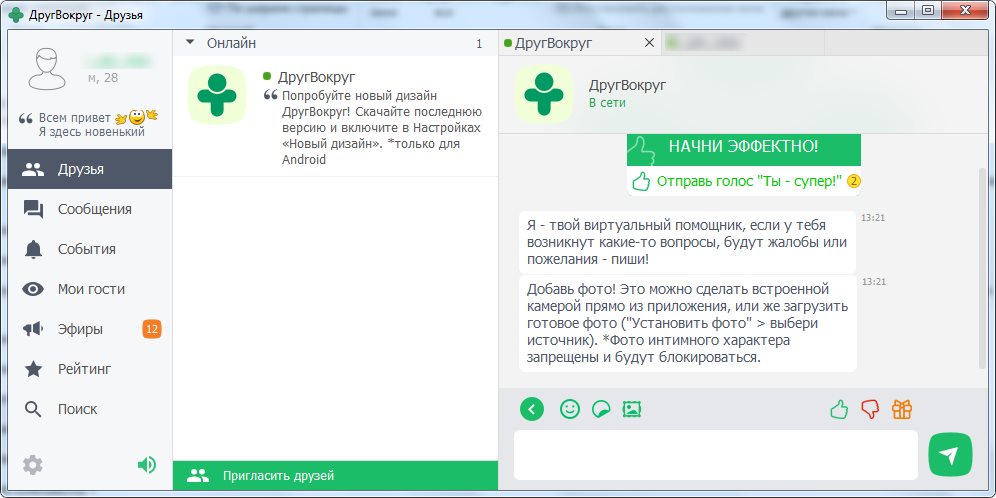996x498 pixels.
Task: Open the События notifications section
Action: point(90,250)
